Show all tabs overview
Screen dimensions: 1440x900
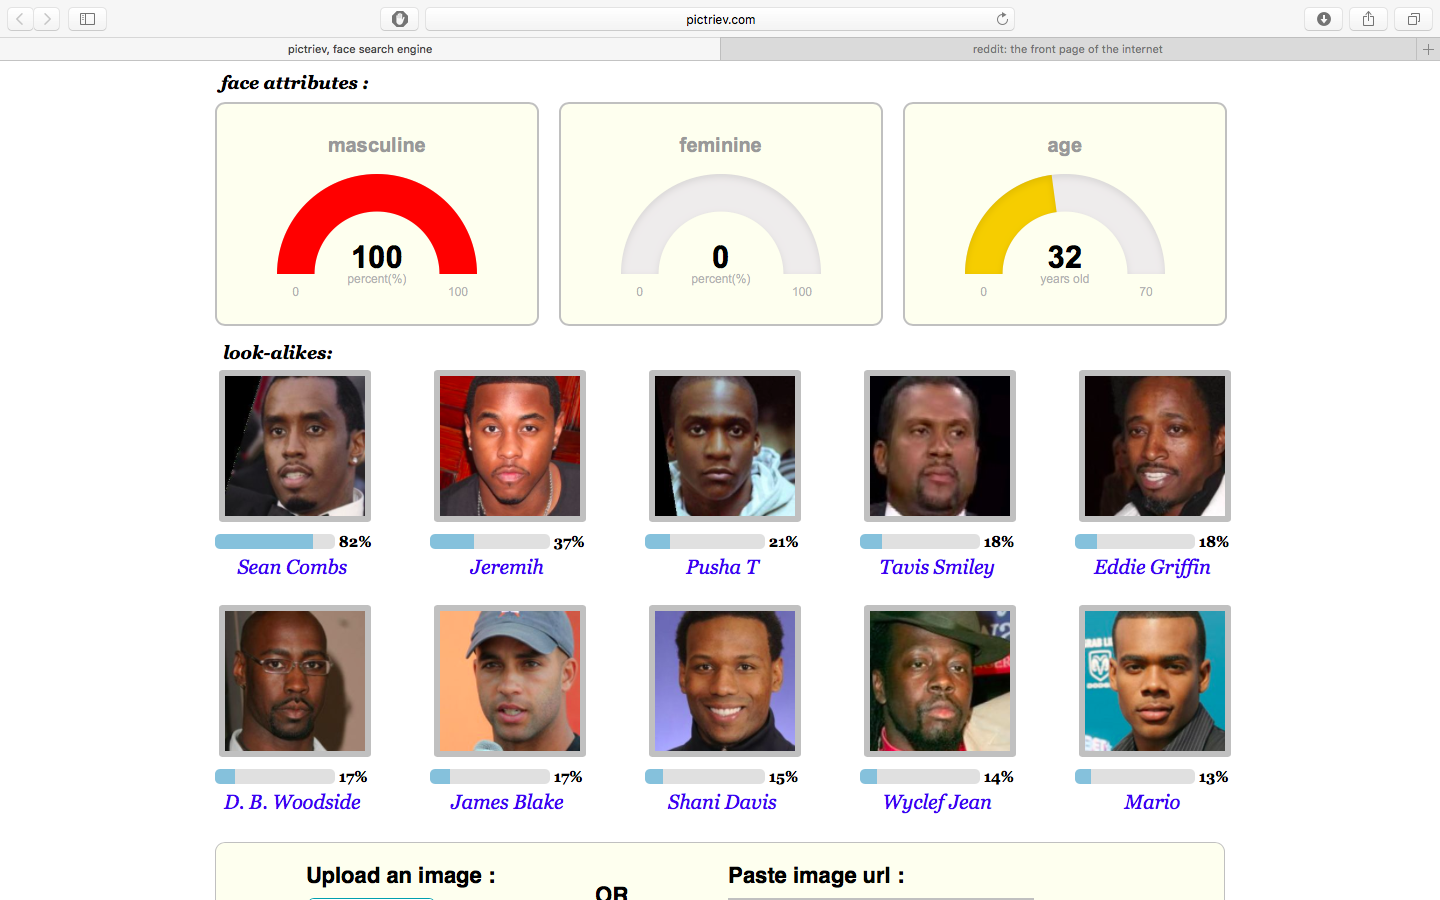point(1413,19)
